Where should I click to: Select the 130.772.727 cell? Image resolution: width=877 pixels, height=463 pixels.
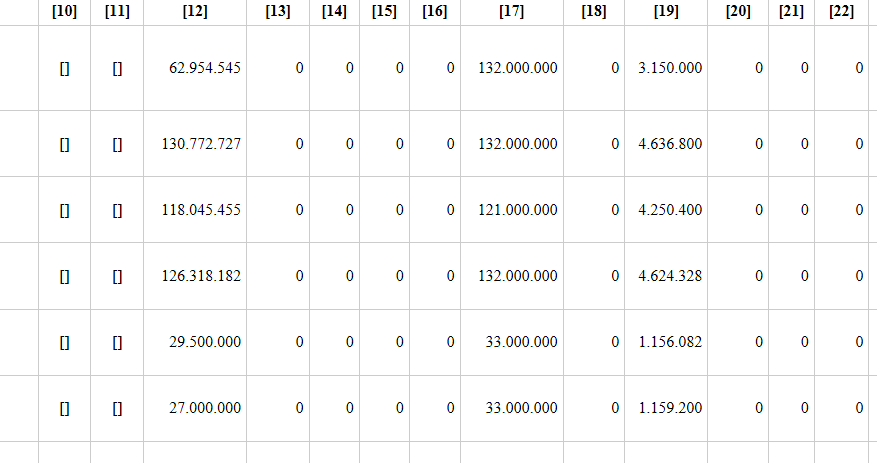point(201,144)
